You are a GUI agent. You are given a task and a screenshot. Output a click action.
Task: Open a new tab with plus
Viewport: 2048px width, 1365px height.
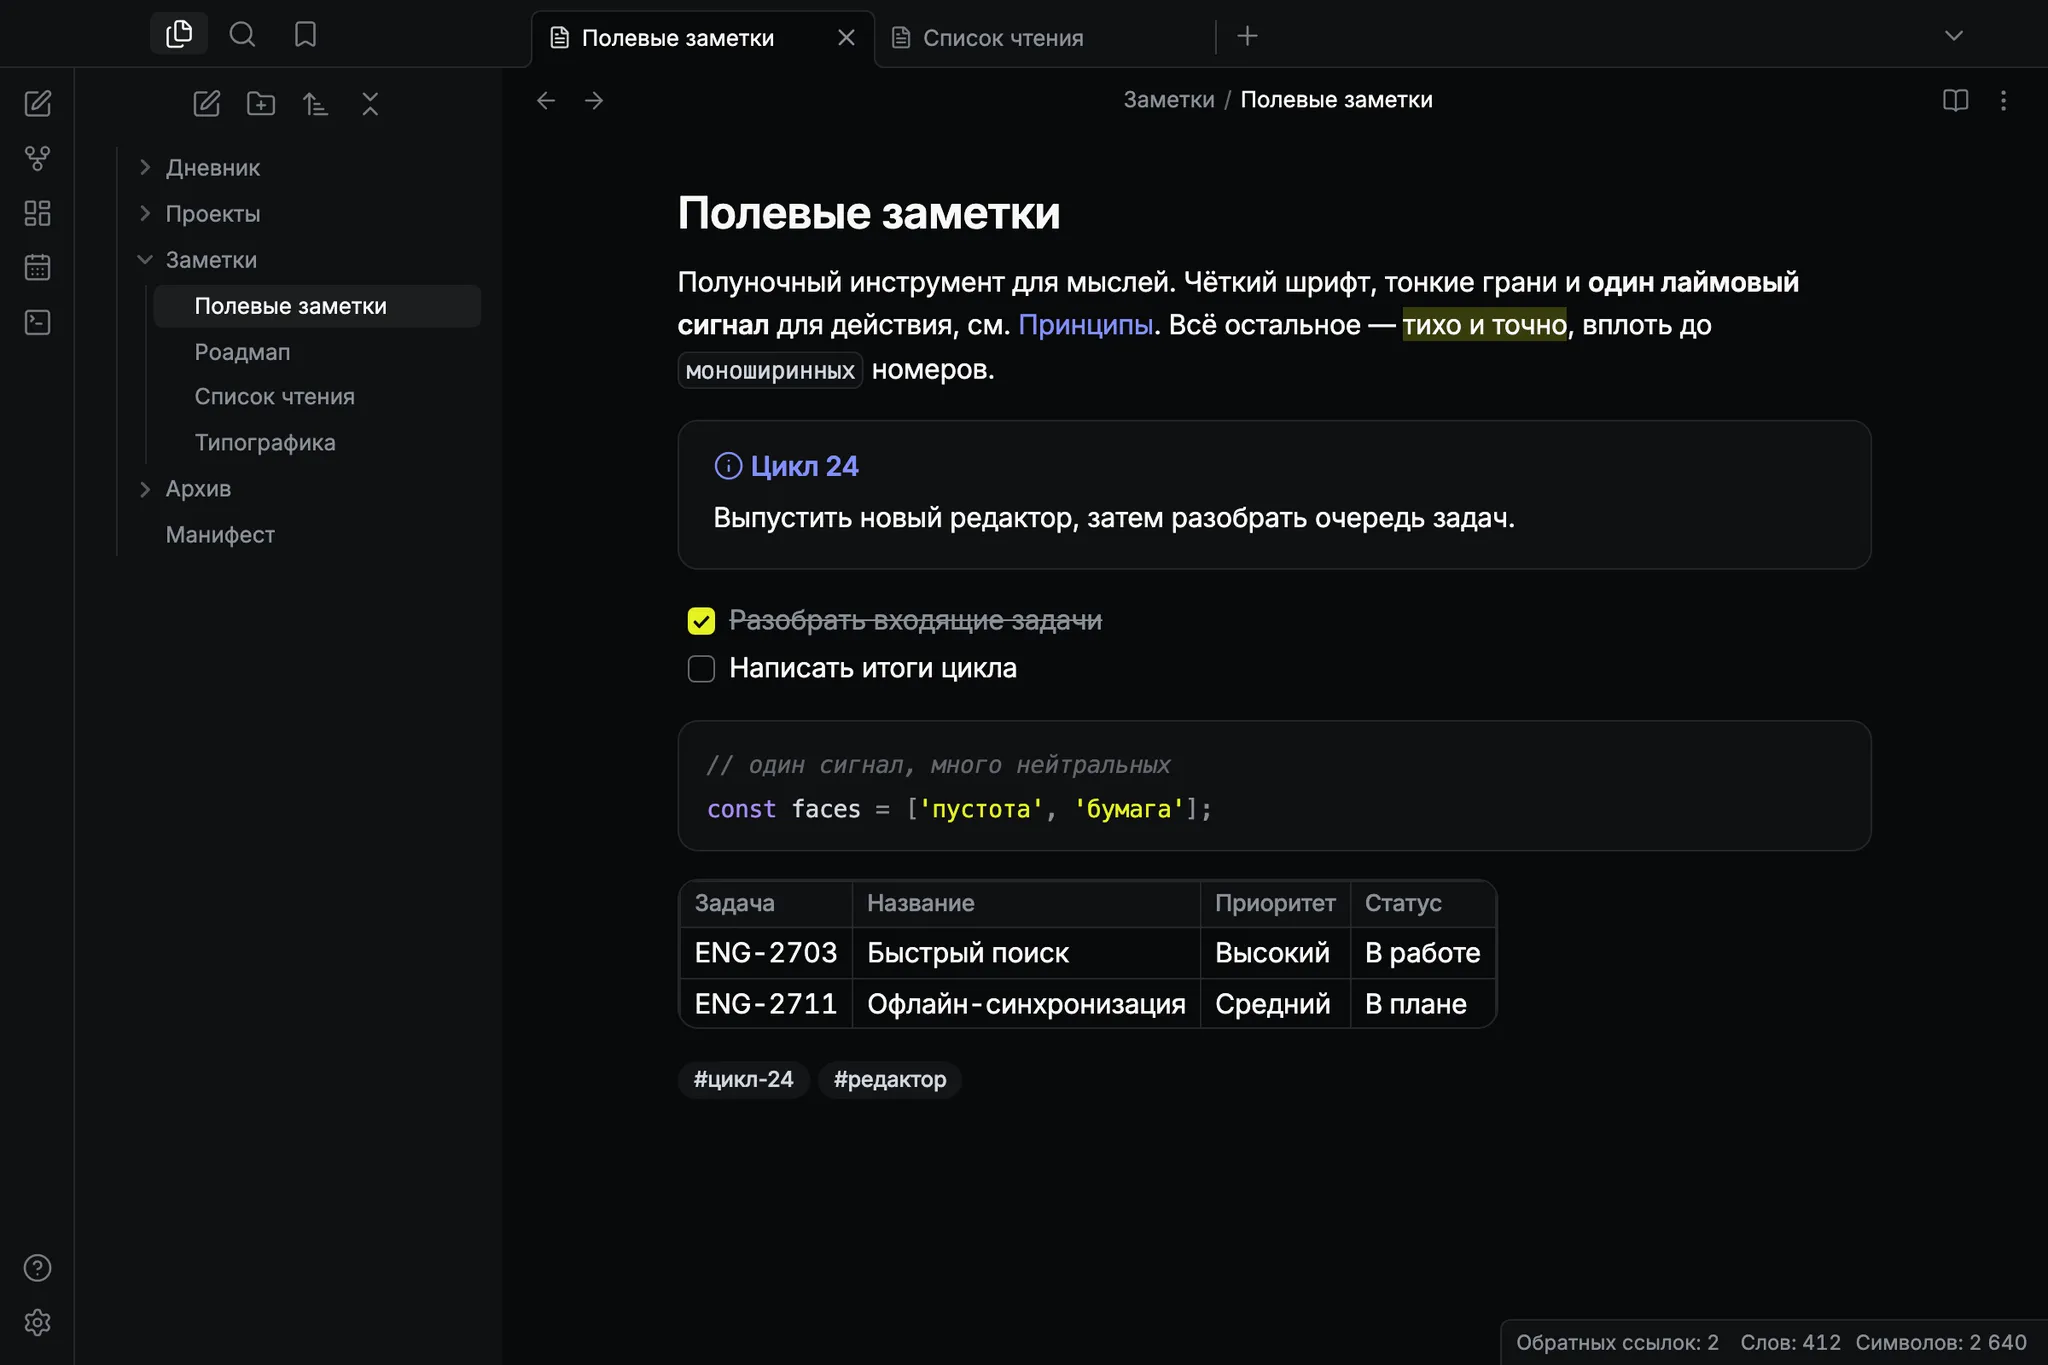1247,36
